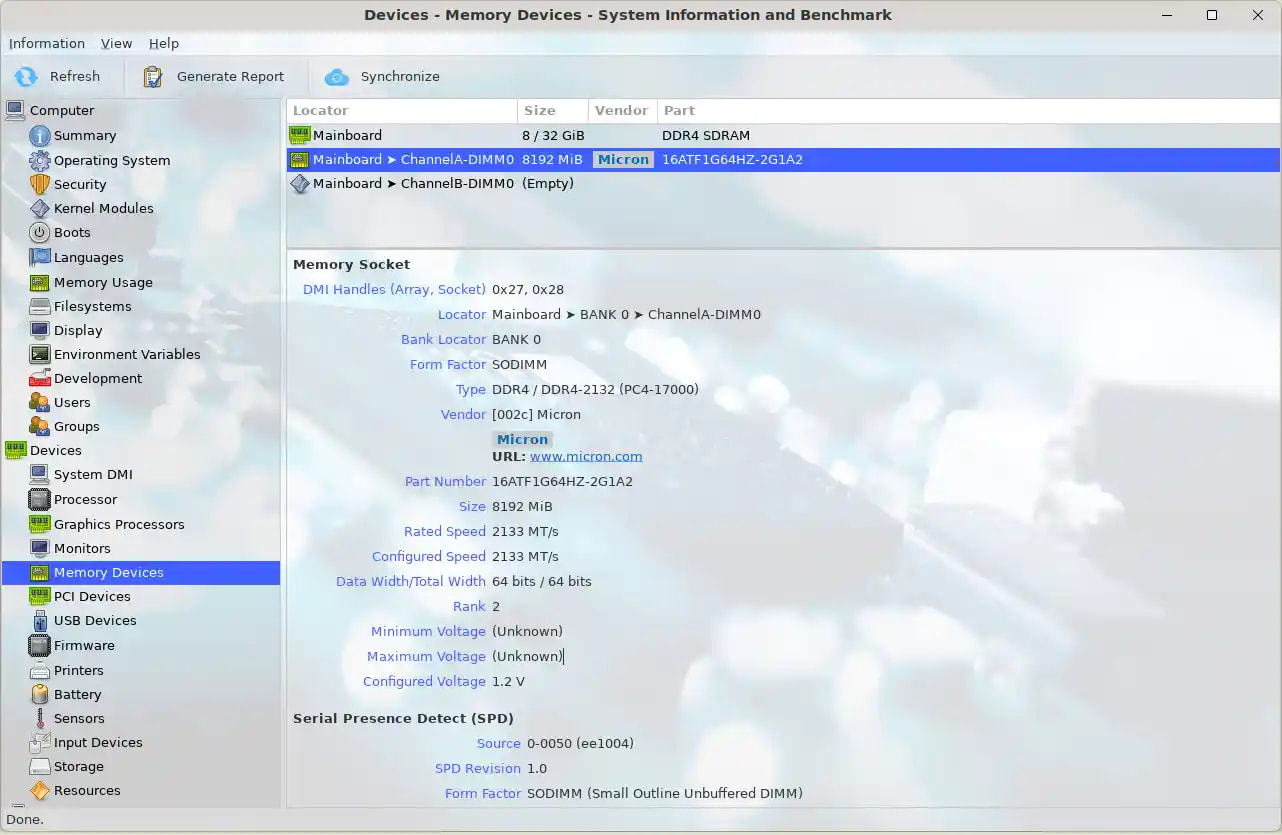Click the Synchronize cloud icon
The image size is (1282, 835).
click(337, 76)
